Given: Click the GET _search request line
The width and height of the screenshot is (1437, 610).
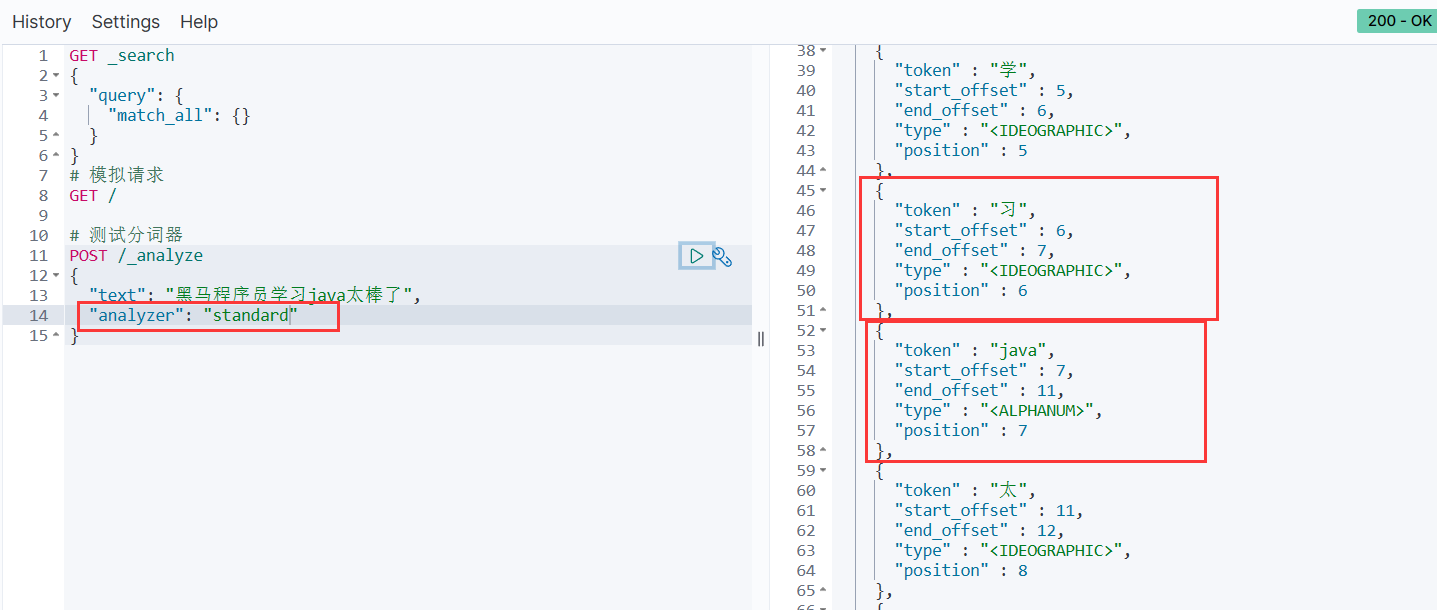Looking at the screenshot, I should [x=122, y=56].
